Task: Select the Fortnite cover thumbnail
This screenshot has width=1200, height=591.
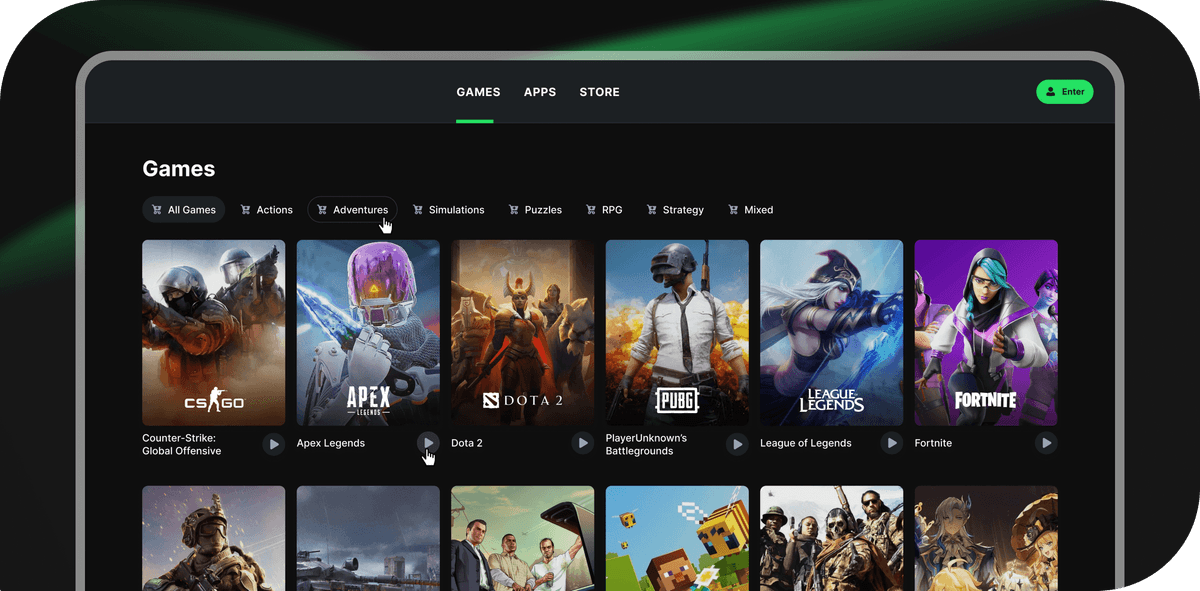Action: coord(986,333)
